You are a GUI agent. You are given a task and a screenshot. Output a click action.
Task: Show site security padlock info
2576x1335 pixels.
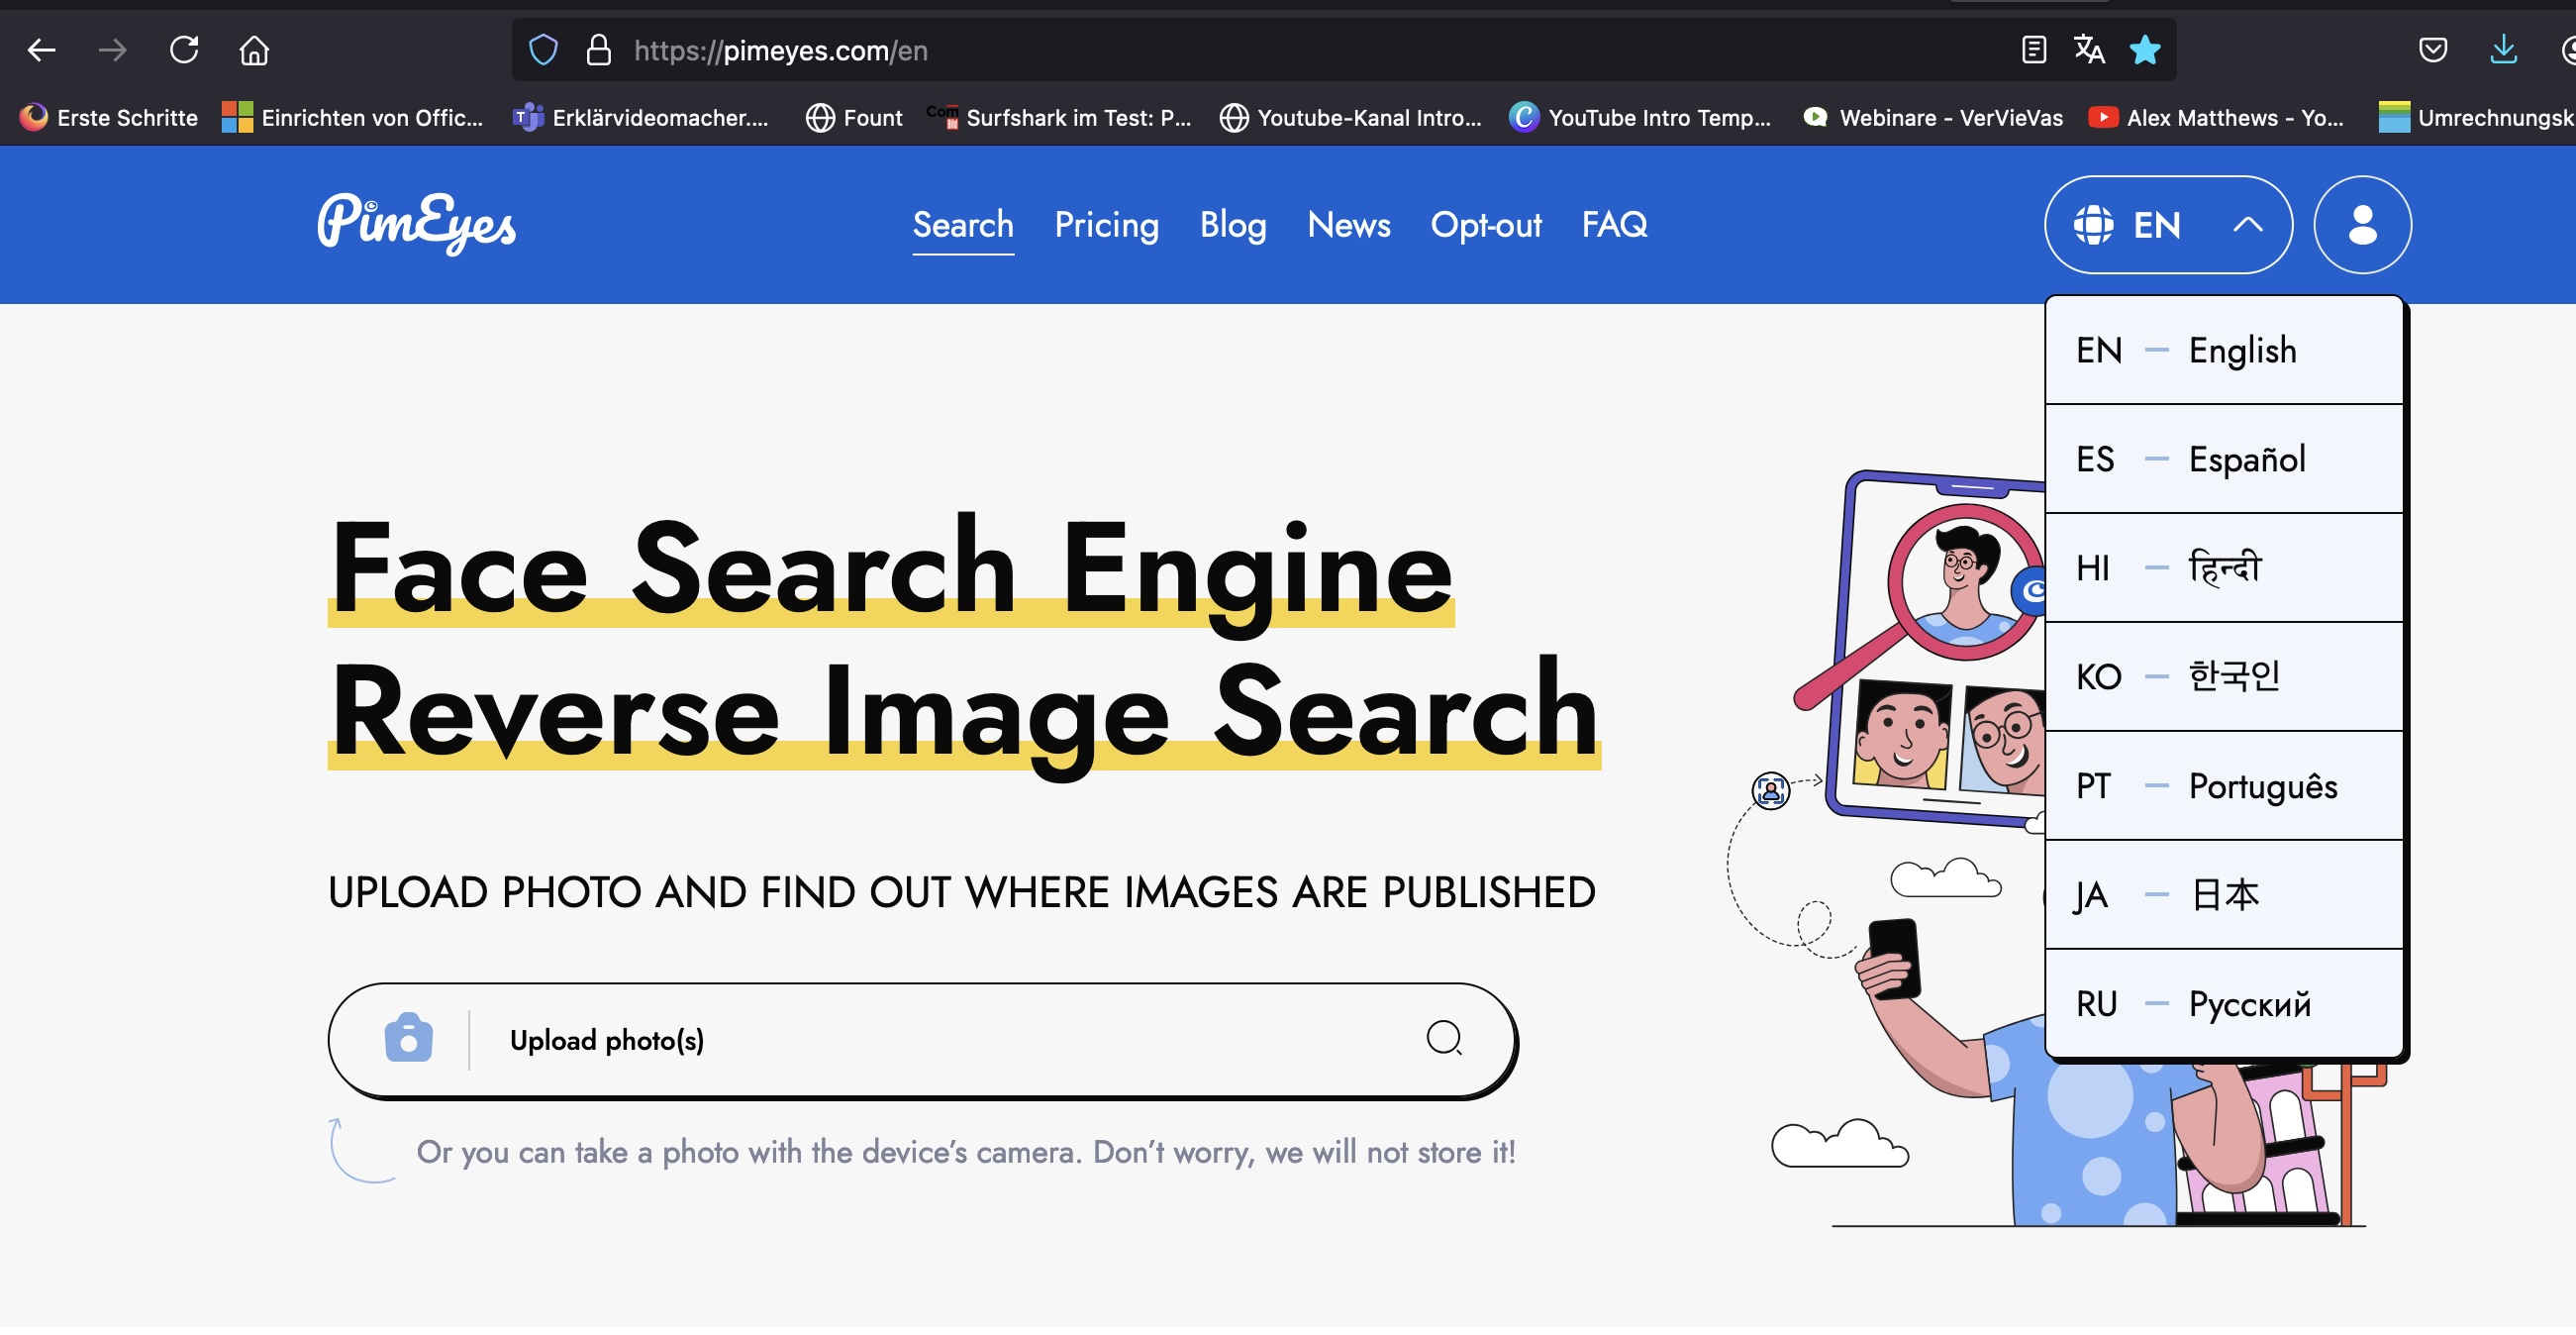pos(598,50)
